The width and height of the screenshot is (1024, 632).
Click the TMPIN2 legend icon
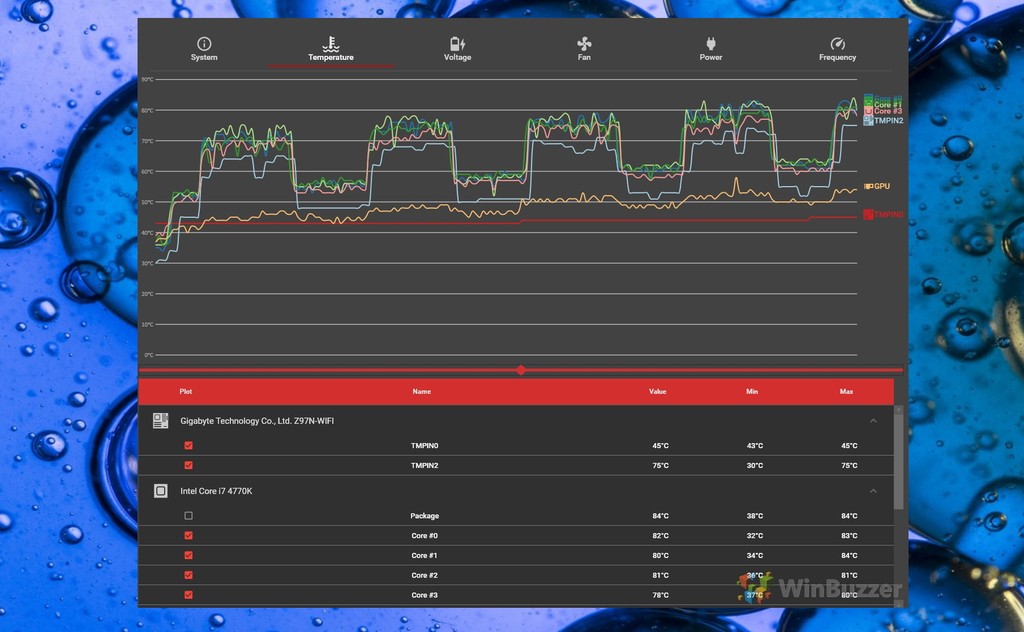tap(869, 119)
